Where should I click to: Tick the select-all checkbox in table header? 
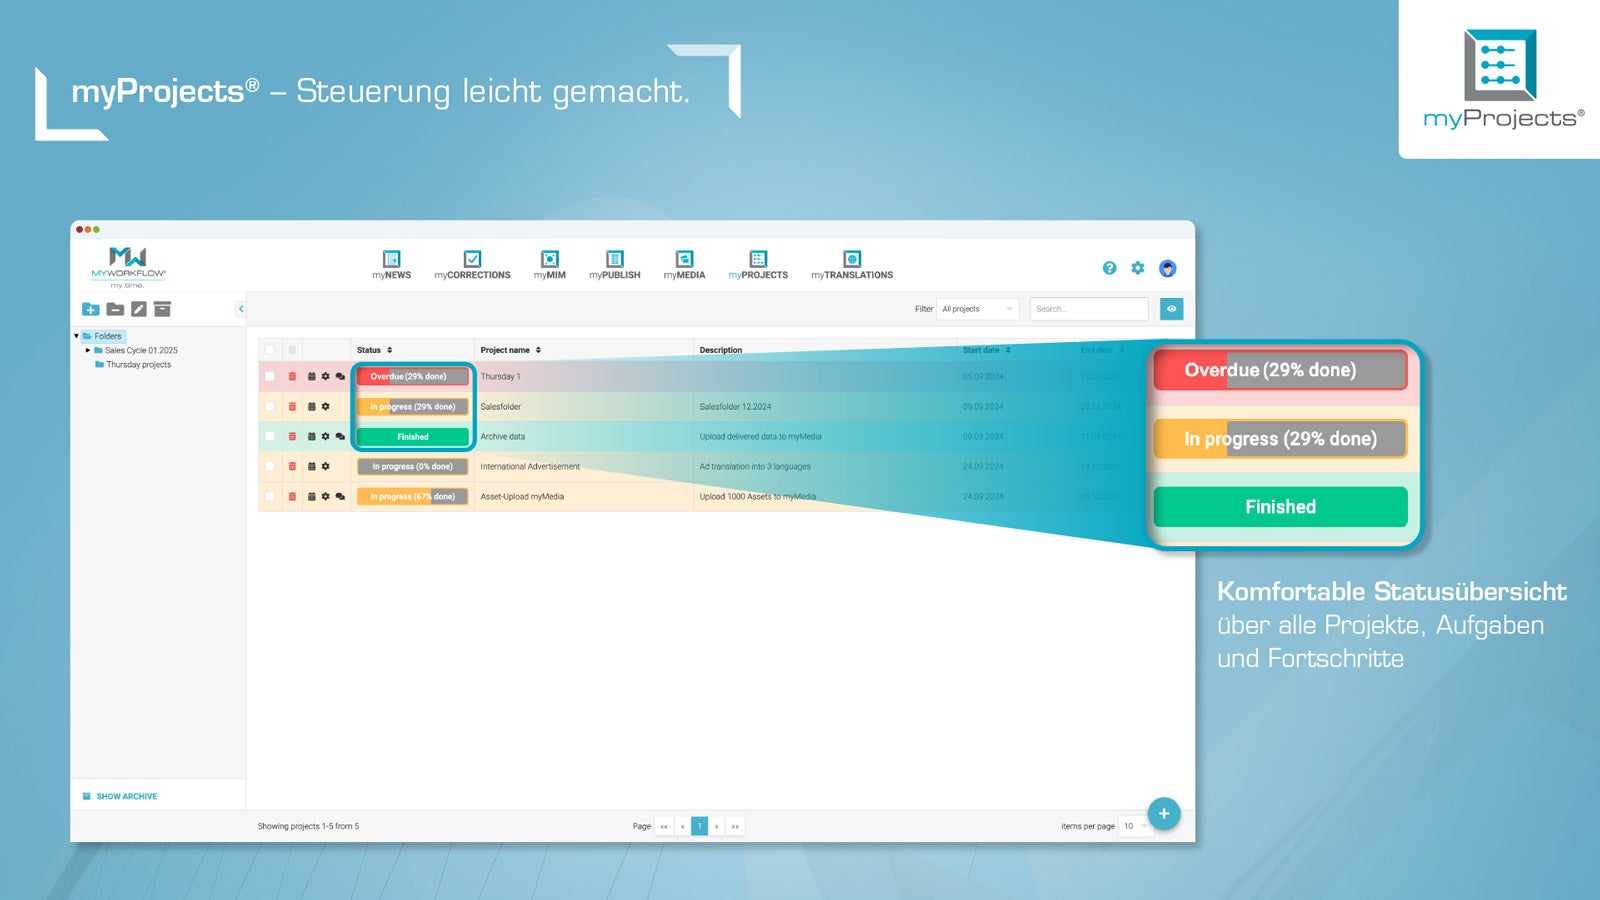tap(269, 350)
